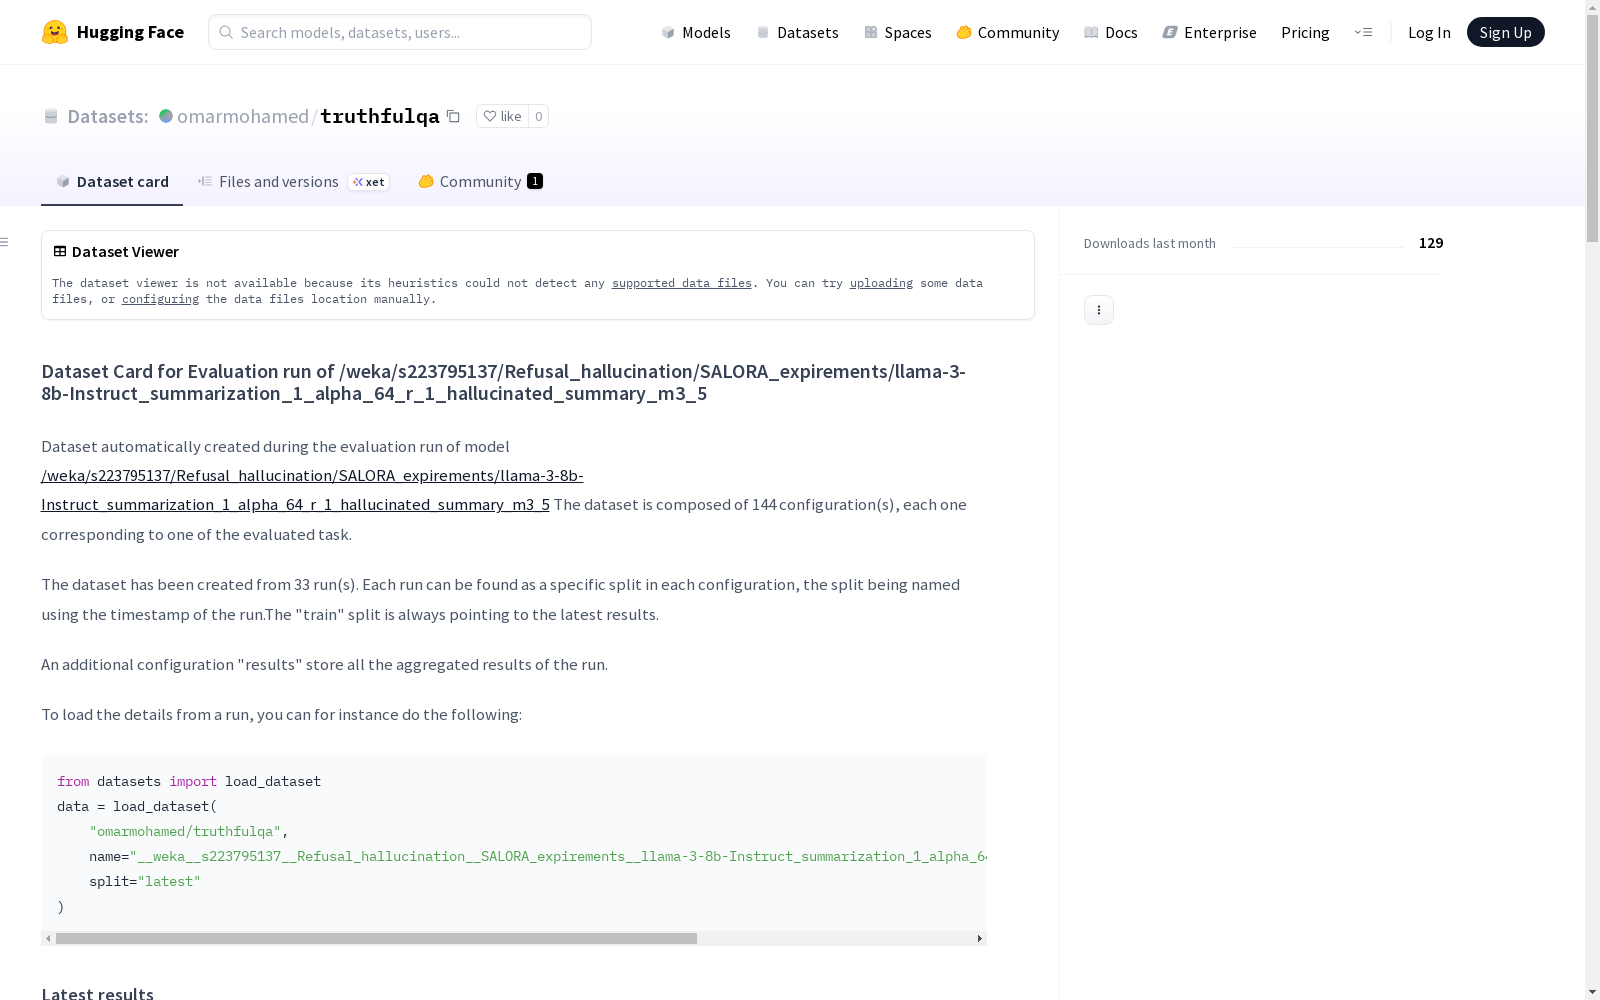Screen dimensions: 1600x1000
Task: Click the Latest results heading
Action: click(x=97, y=992)
